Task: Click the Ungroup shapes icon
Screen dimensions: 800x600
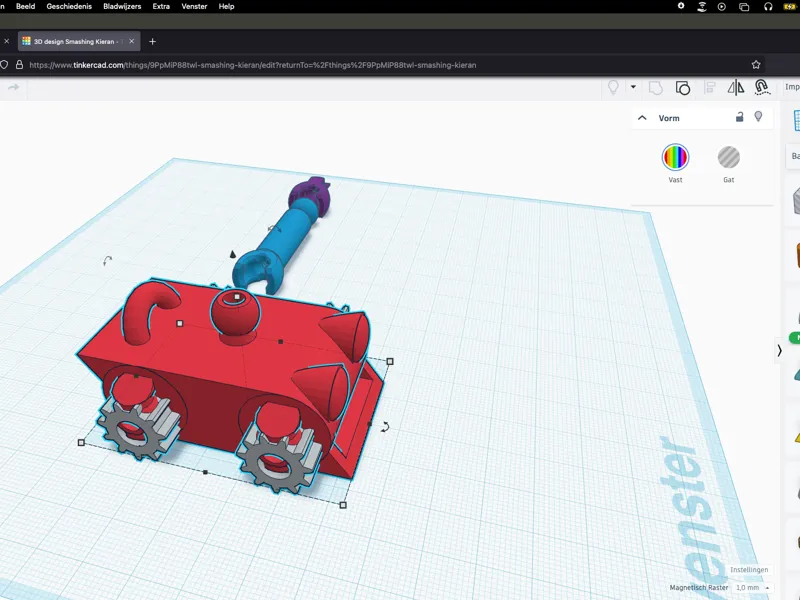Action: click(x=683, y=88)
